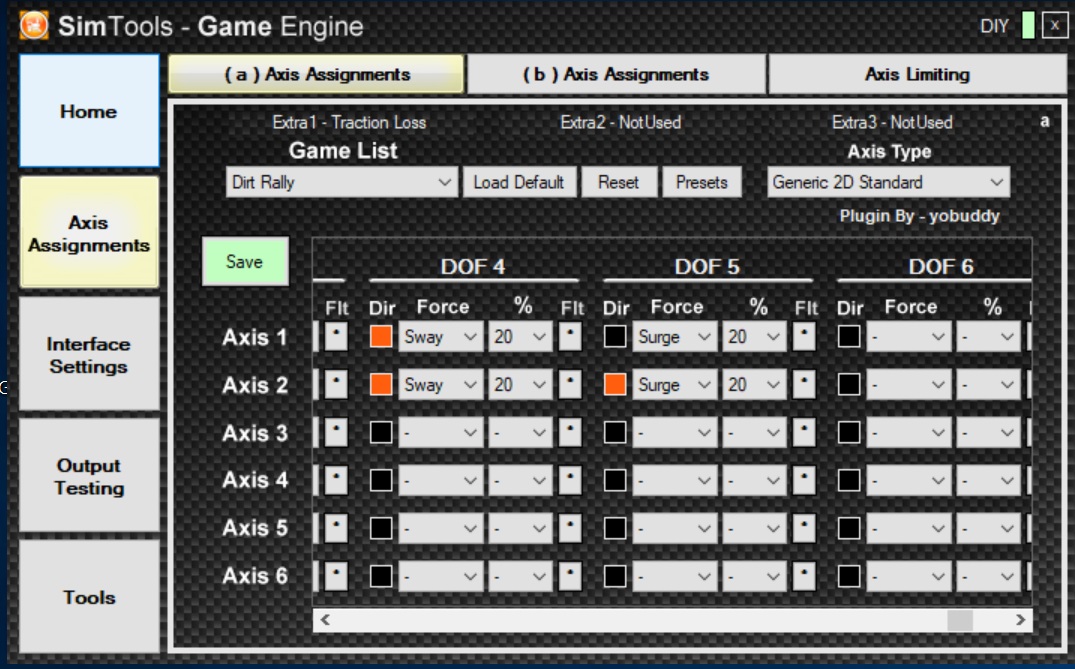Open Axis 6 DOF 5 force dropdown
1075x669 pixels.
(x=675, y=576)
